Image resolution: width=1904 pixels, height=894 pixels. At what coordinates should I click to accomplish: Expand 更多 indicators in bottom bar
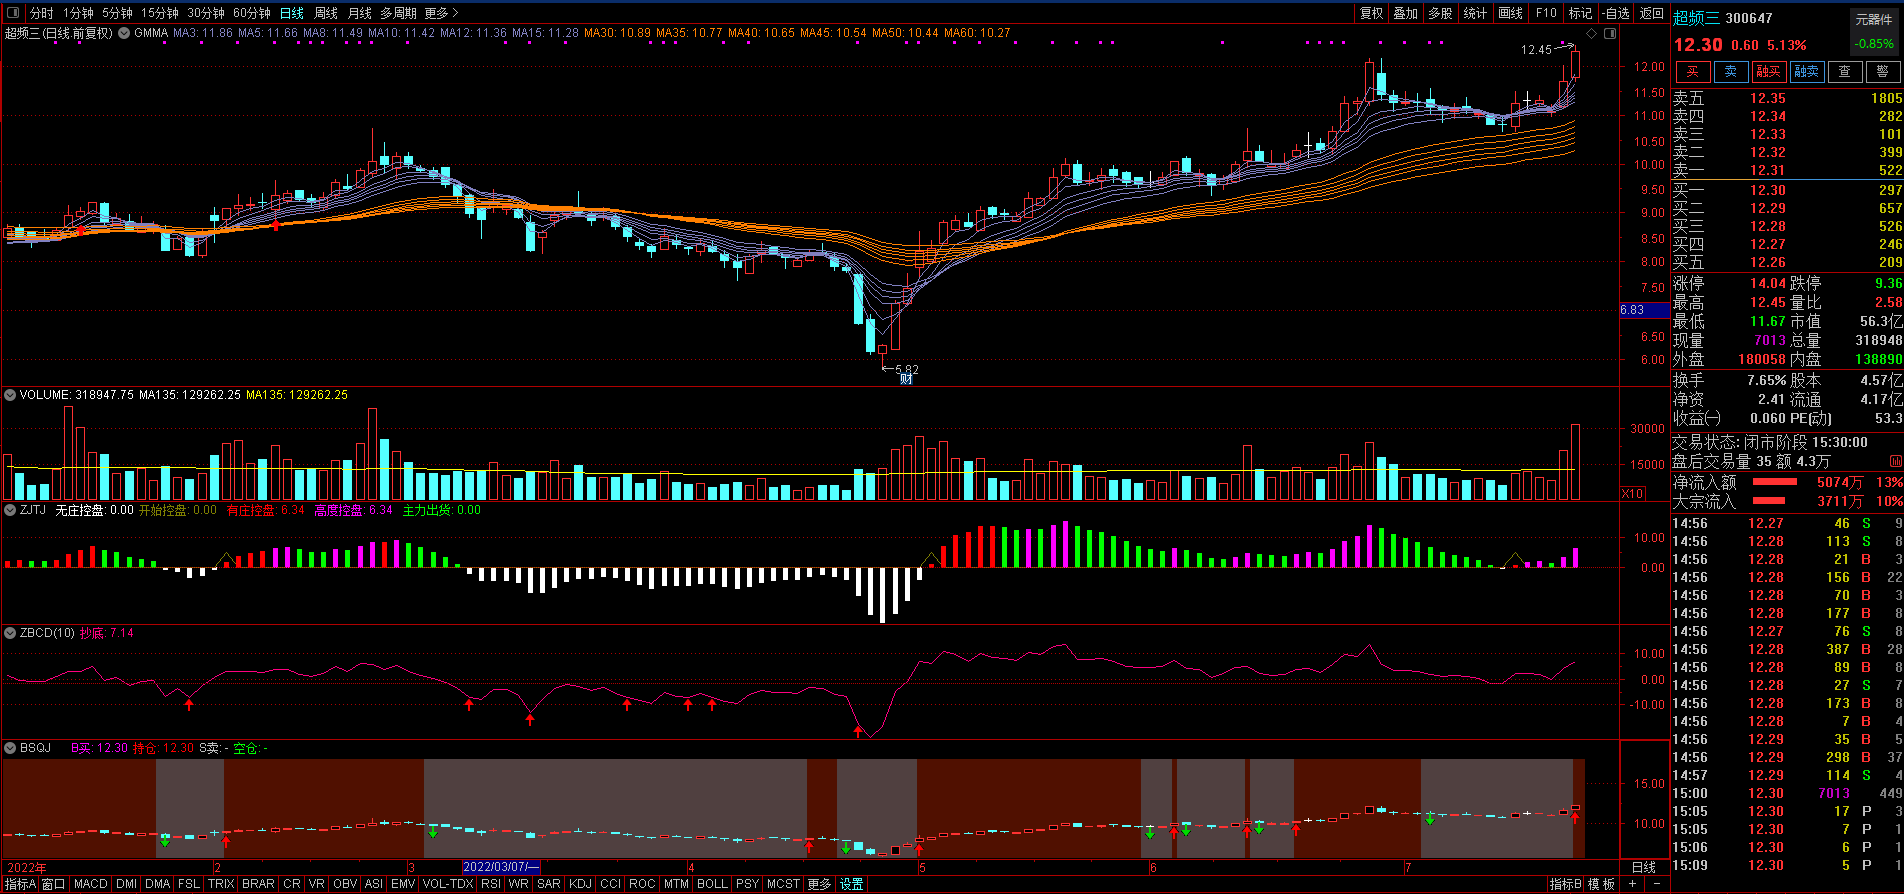point(819,884)
